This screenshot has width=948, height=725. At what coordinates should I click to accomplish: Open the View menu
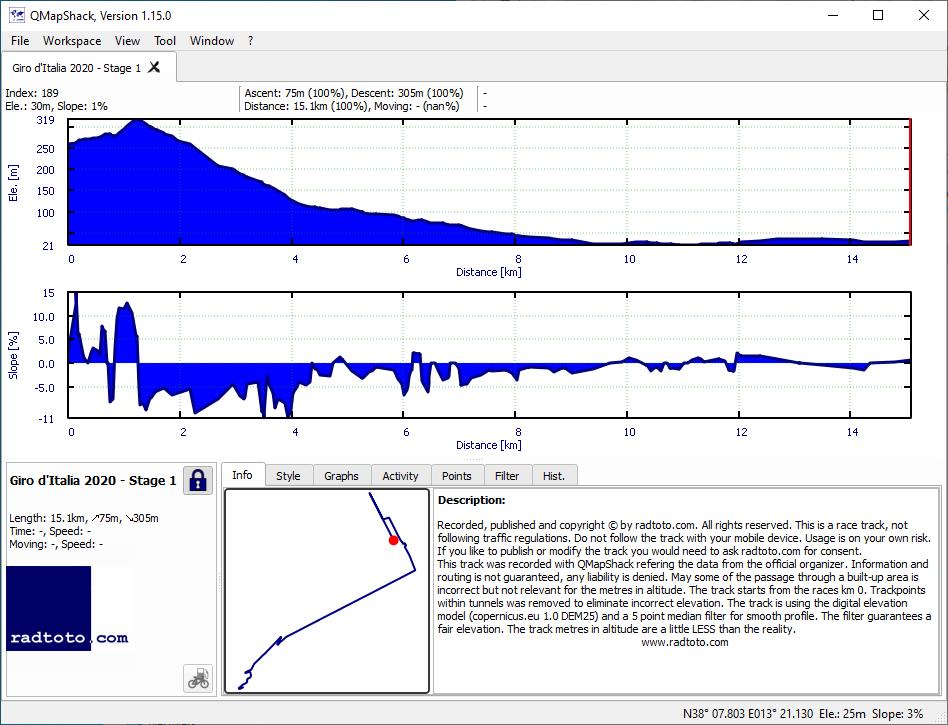point(127,41)
